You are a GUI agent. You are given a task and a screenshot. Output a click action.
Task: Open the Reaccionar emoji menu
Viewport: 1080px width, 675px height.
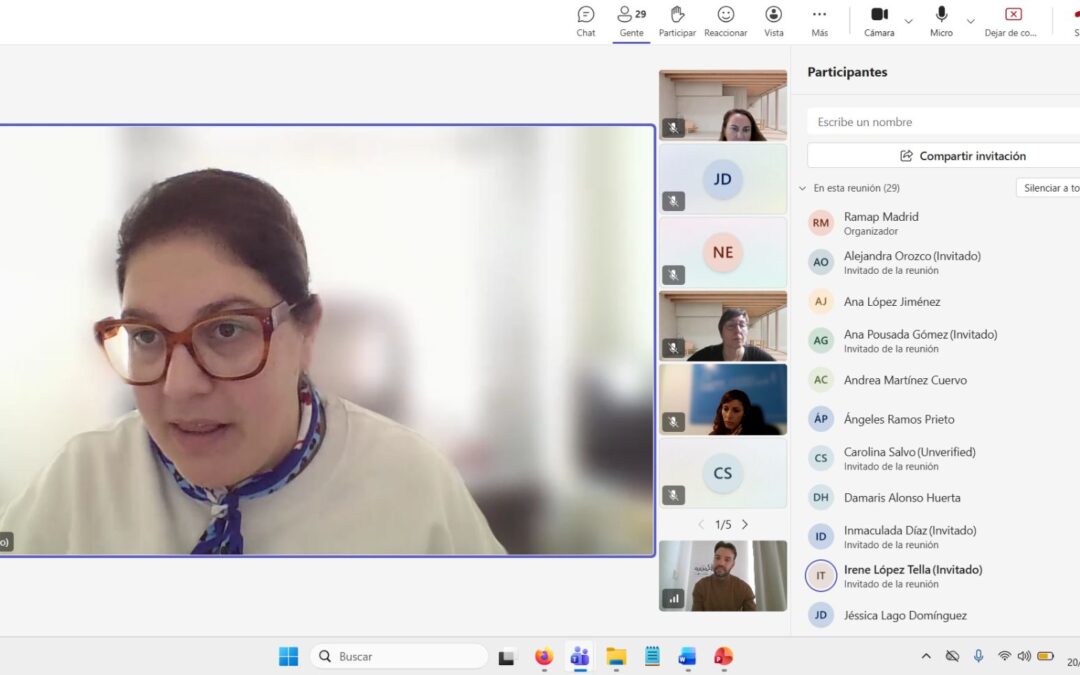point(725,21)
